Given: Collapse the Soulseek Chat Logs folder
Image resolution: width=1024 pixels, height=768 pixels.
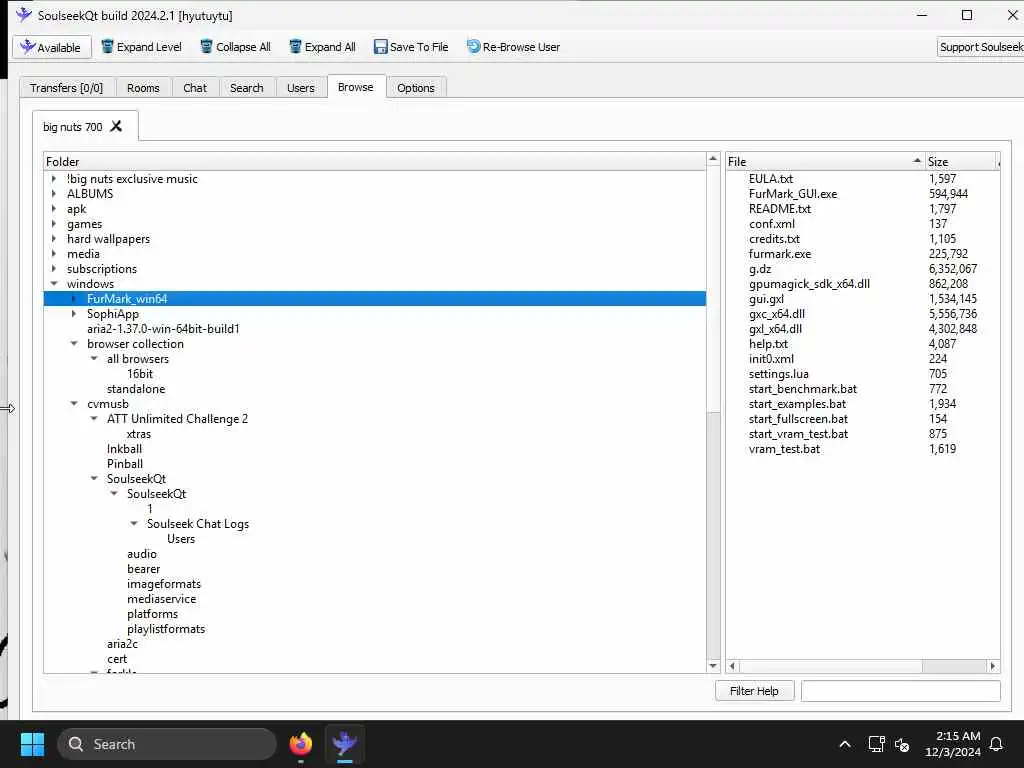Looking at the screenshot, I should (x=134, y=524).
